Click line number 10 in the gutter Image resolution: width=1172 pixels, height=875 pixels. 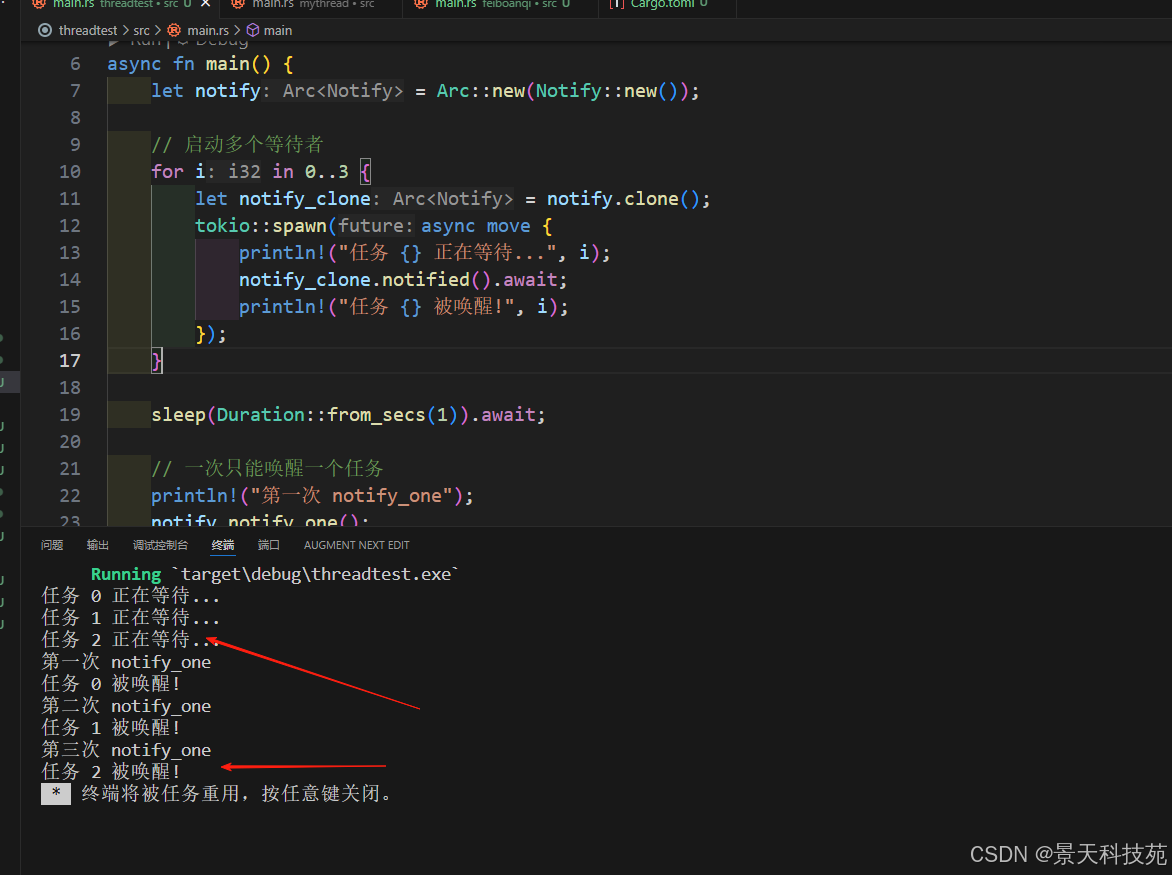point(70,172)
